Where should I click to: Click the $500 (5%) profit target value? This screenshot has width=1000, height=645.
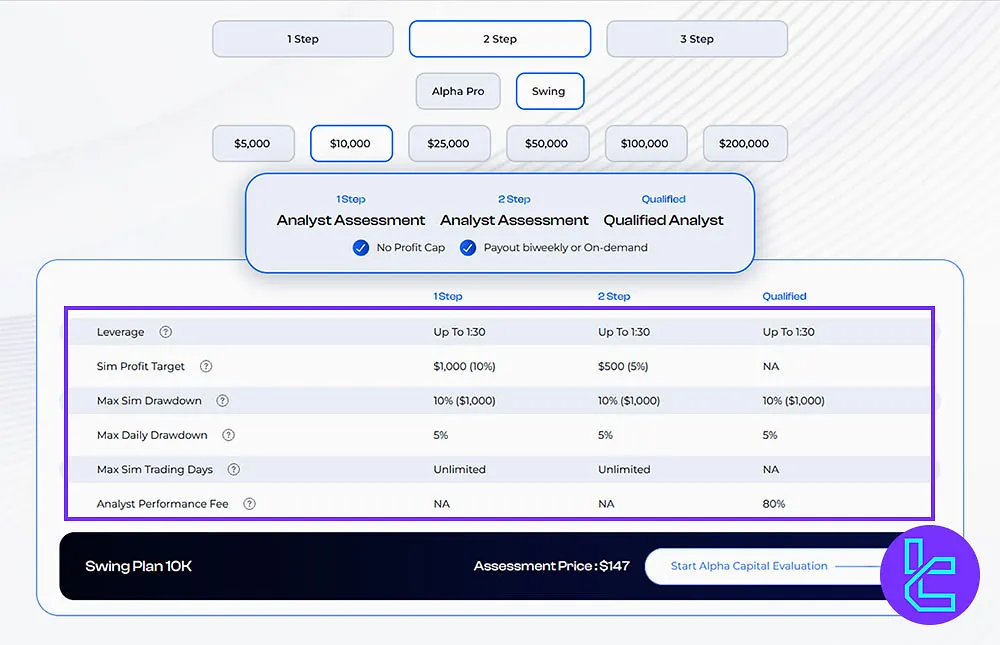[623, 366]
